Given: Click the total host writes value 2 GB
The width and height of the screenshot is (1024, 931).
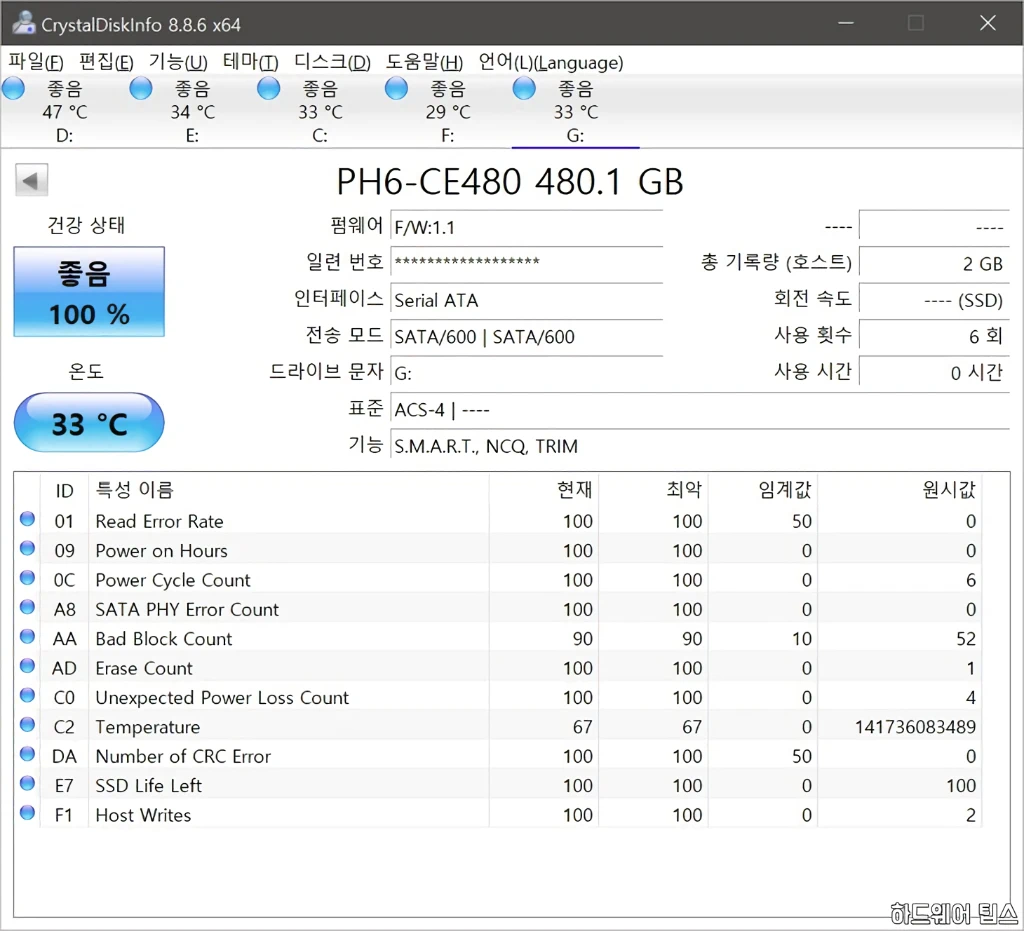Looking at the screenshot, I should (x=935, y=264).
